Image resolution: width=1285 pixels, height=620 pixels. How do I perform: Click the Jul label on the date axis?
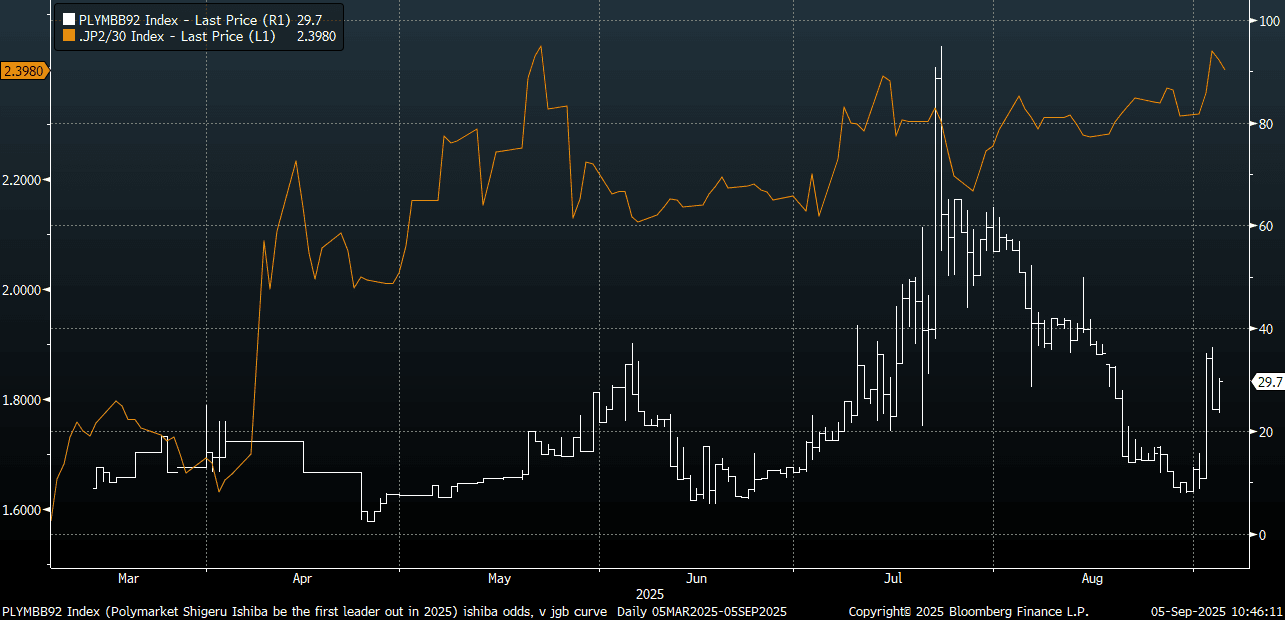893,578
